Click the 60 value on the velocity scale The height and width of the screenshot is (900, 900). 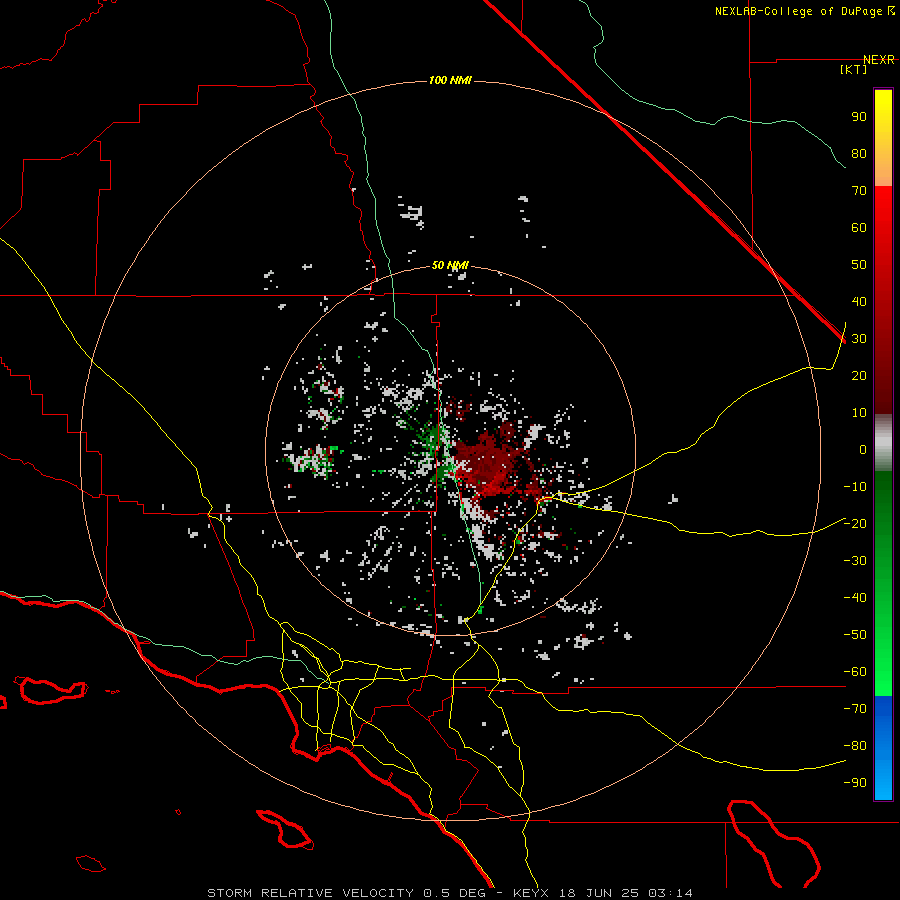(x=859, y=228)
